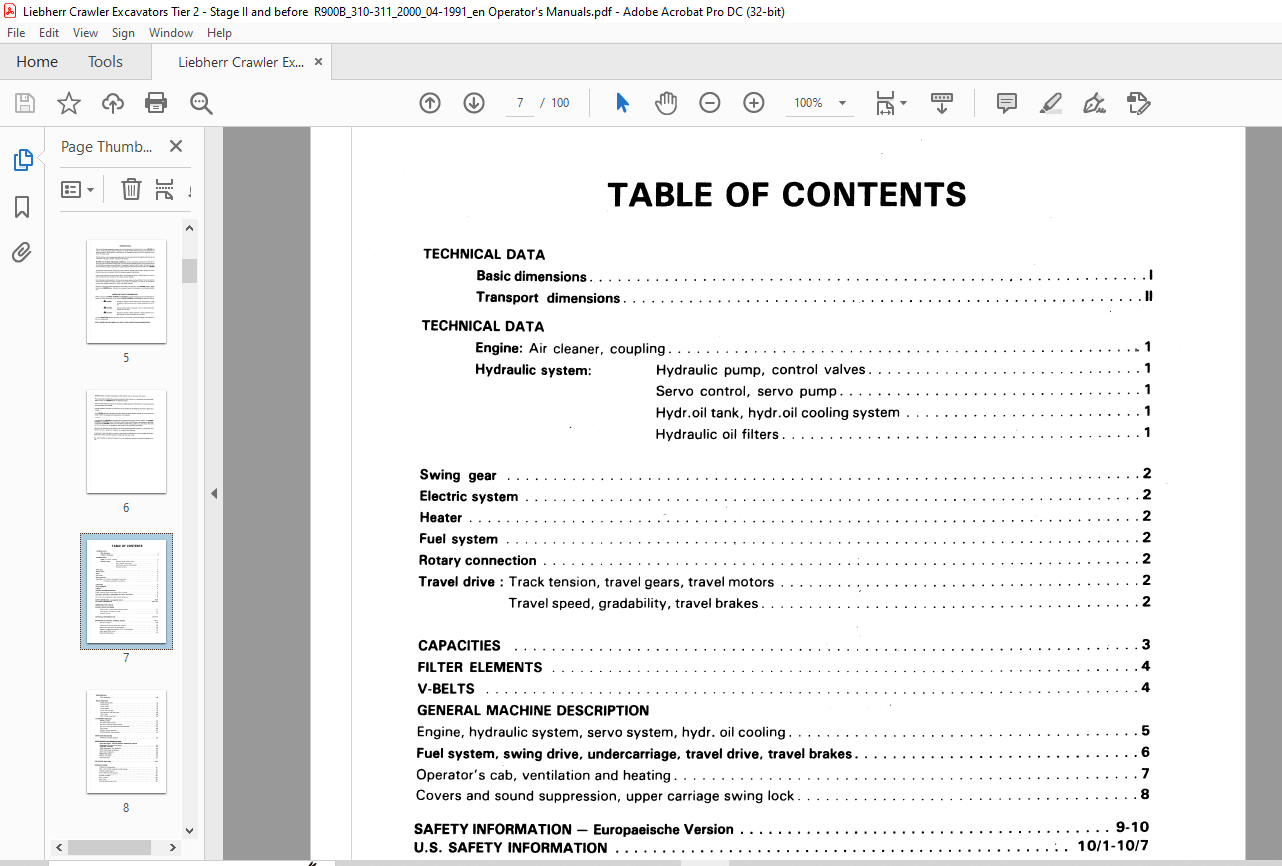Click the thumbnails vertical scrollbar handle
1282x866 pixels.
tap(189, 270)
